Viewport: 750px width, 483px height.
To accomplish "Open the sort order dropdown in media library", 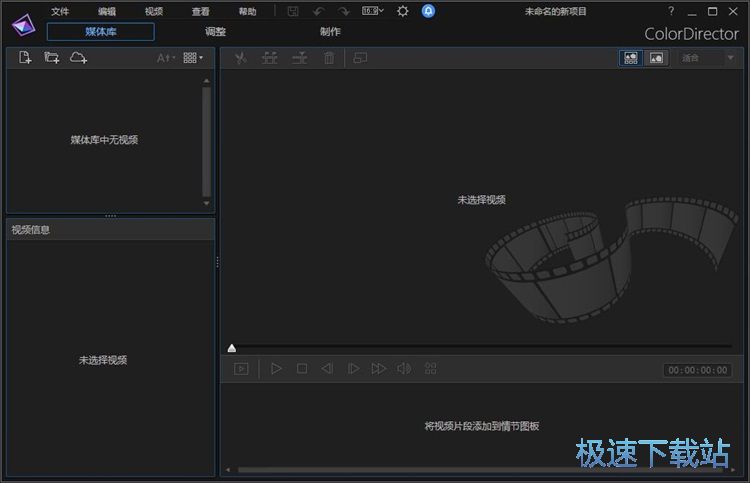I will tap(166, 58).
